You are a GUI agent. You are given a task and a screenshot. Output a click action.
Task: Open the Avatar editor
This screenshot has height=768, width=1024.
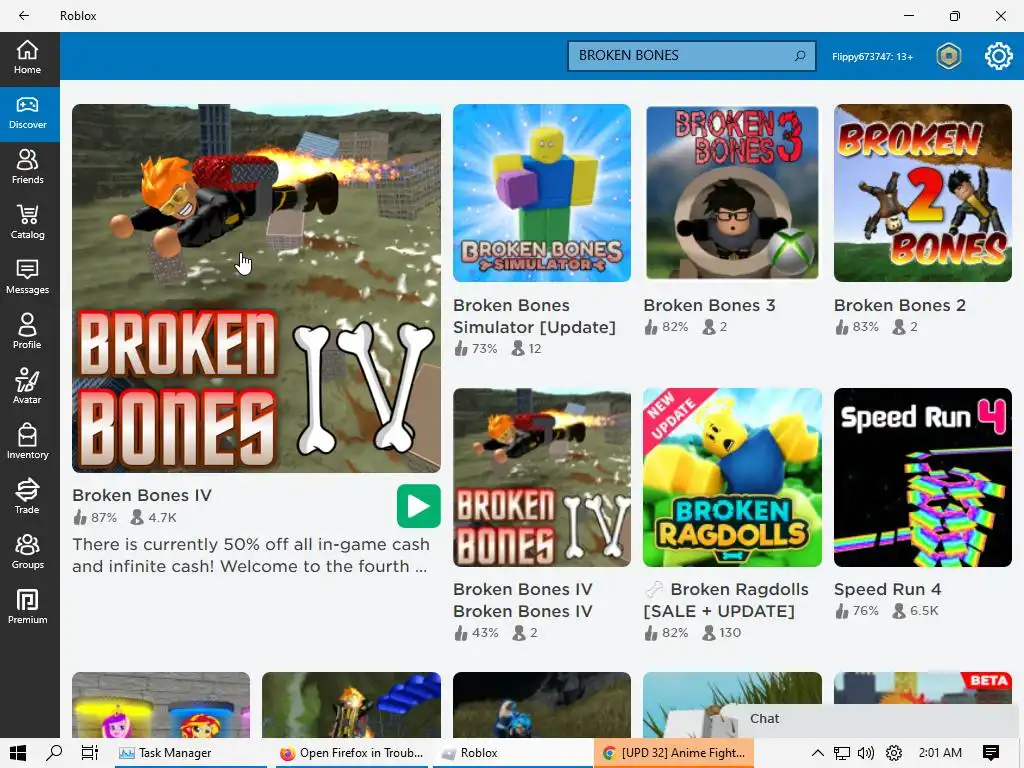click(27, 387)
